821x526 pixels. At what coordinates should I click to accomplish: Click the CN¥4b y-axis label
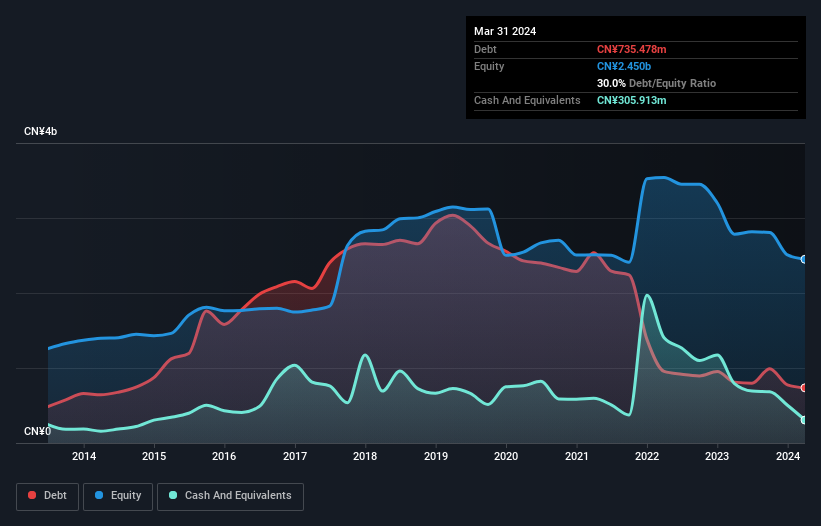pyautogui.click(x=40, y=131)
